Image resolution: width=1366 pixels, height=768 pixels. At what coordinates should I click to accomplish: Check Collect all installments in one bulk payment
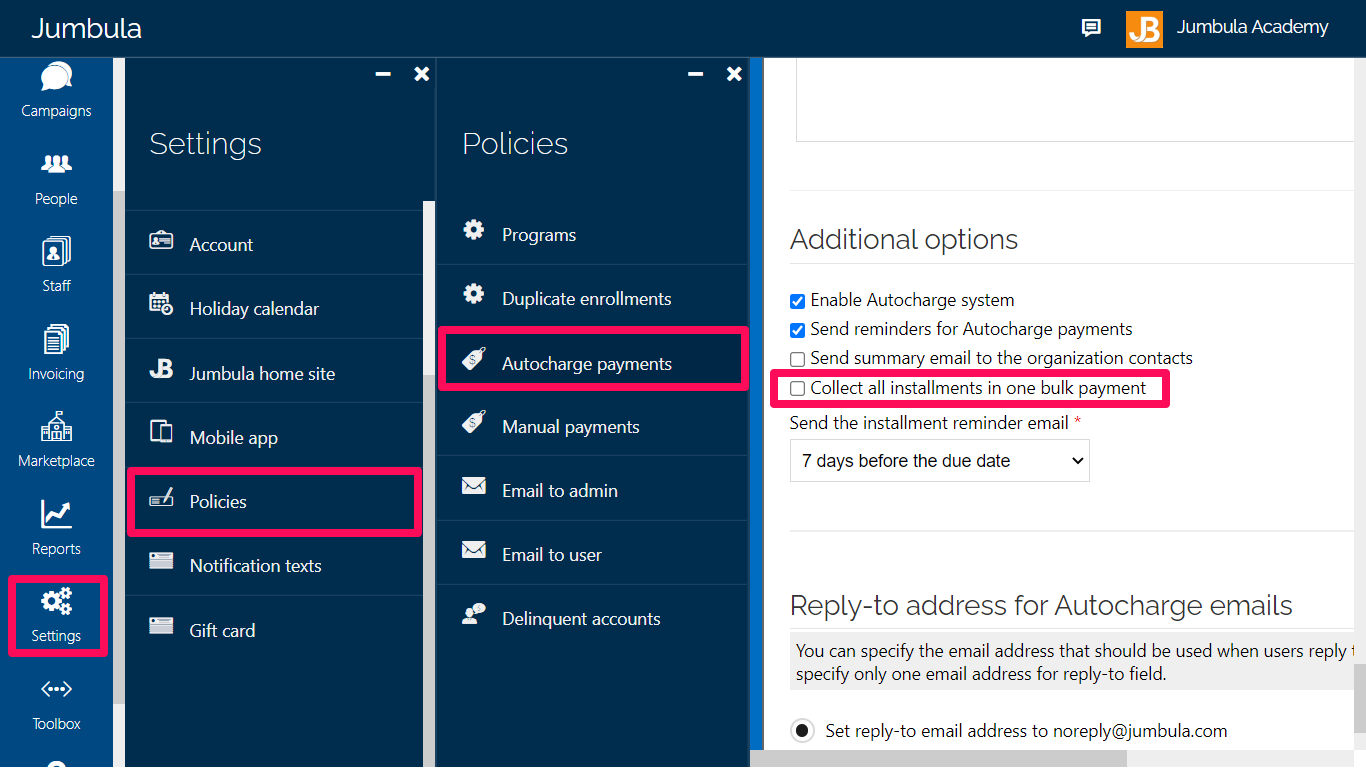coord(798,388)
